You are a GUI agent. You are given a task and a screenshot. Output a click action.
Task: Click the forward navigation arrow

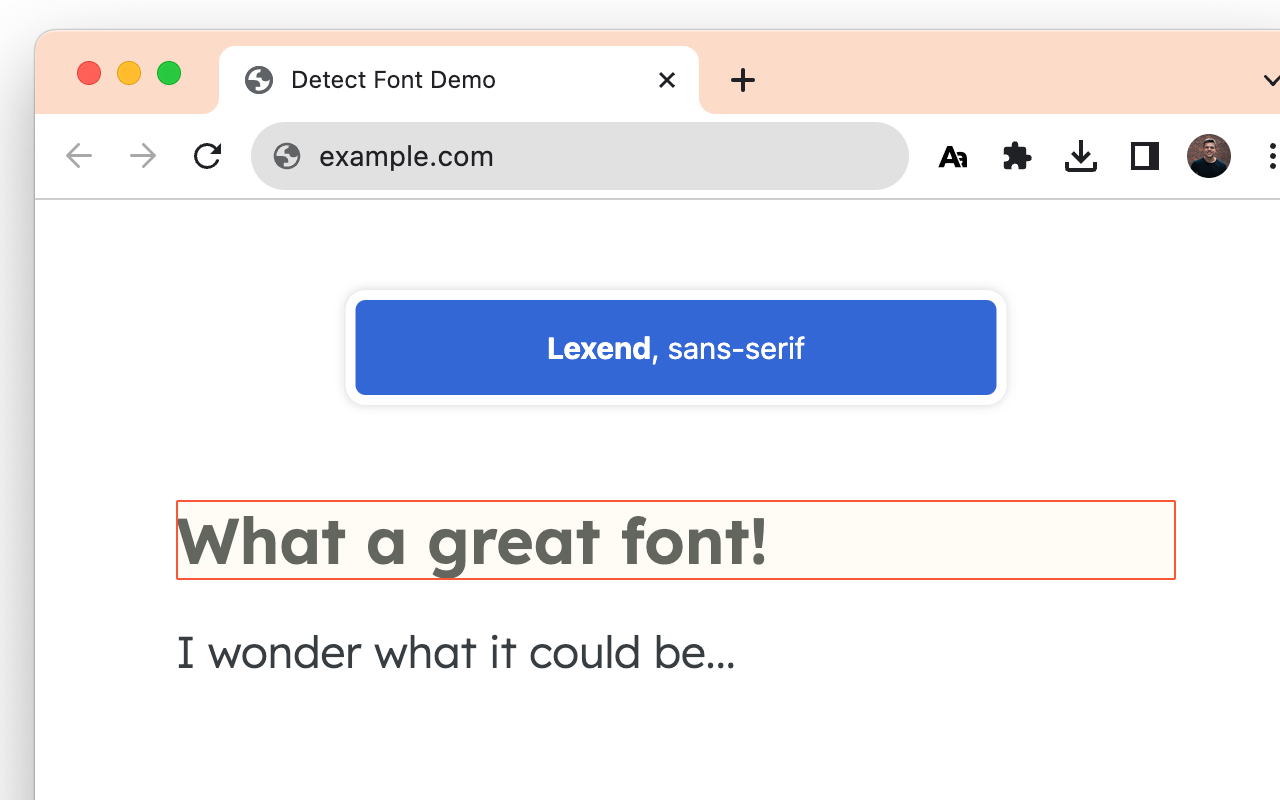pos(142,156)
